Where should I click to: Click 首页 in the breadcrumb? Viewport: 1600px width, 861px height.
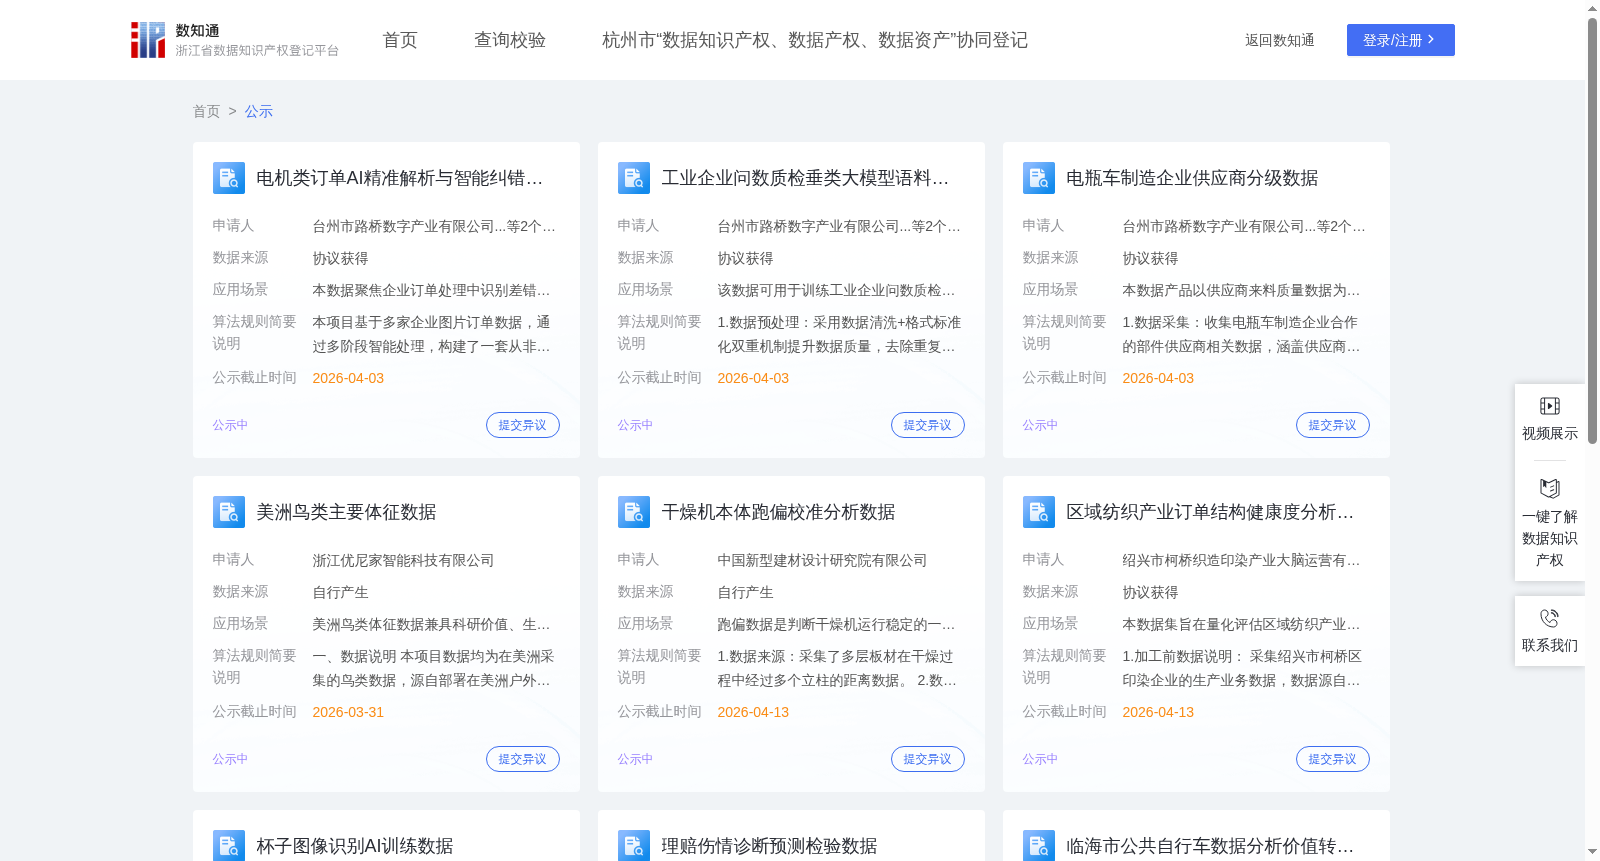pyautogui.click(x=206, y=111)
